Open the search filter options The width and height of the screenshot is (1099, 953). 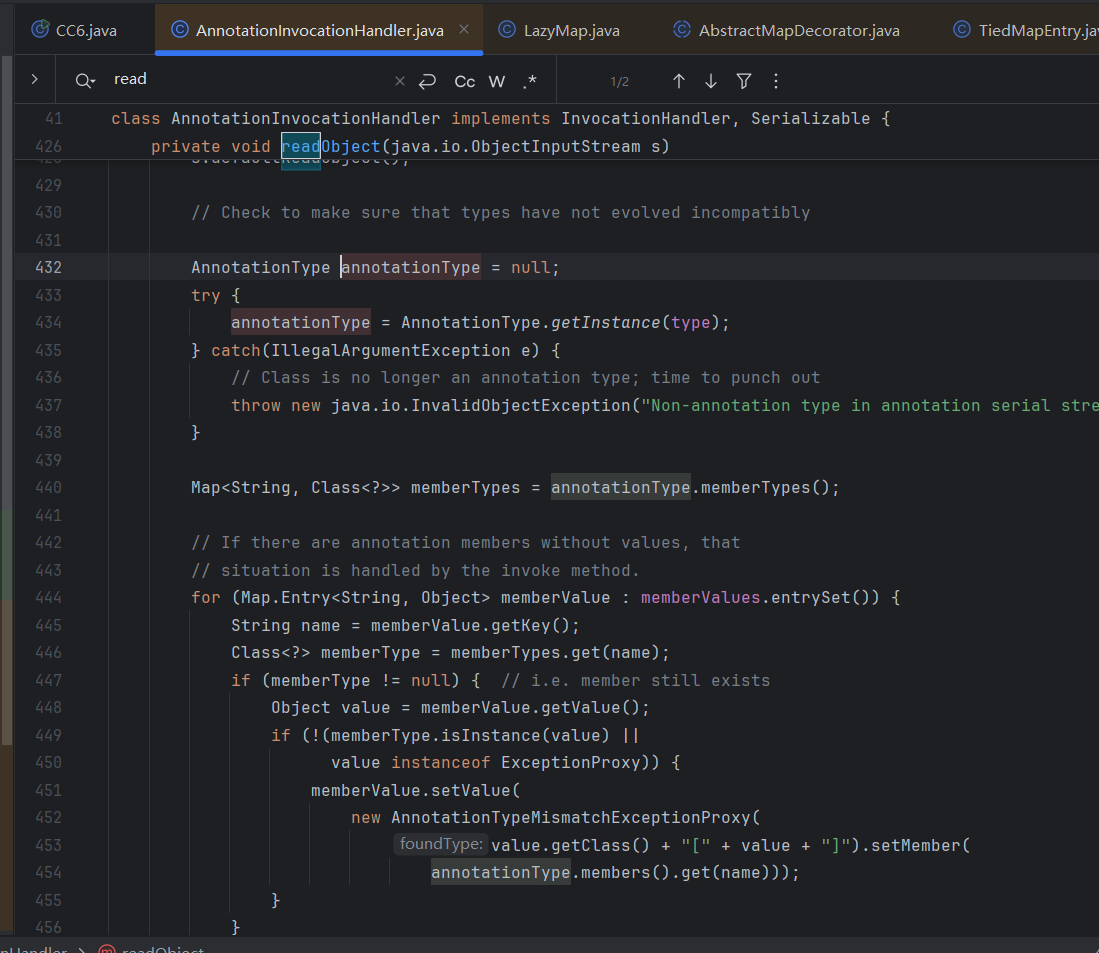pos(744,81)
